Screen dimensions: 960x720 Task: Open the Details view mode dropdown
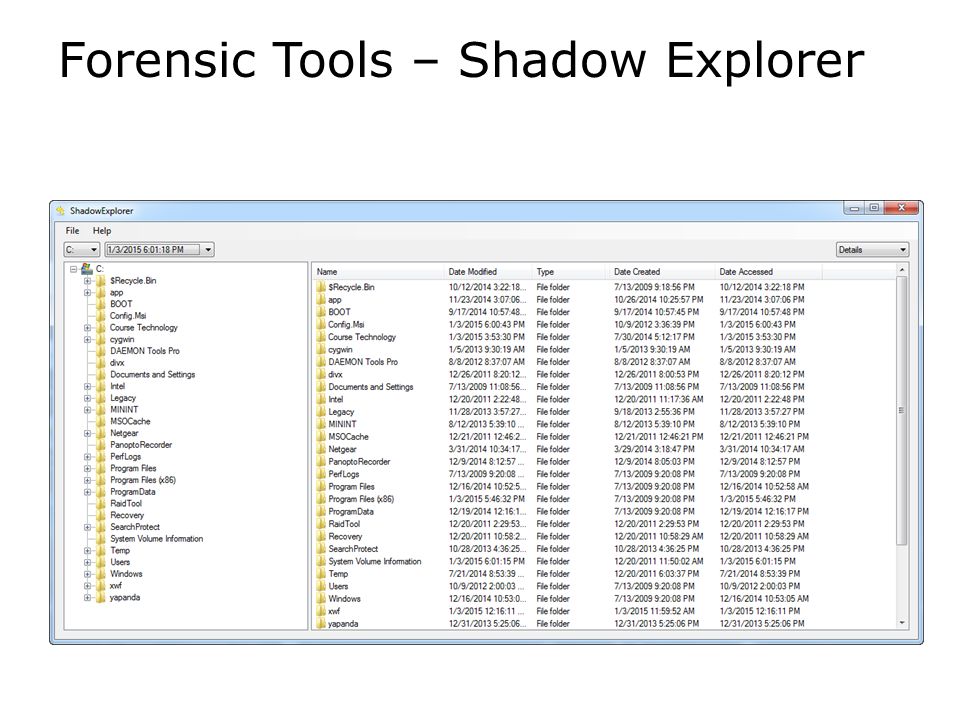coord(872,250)
